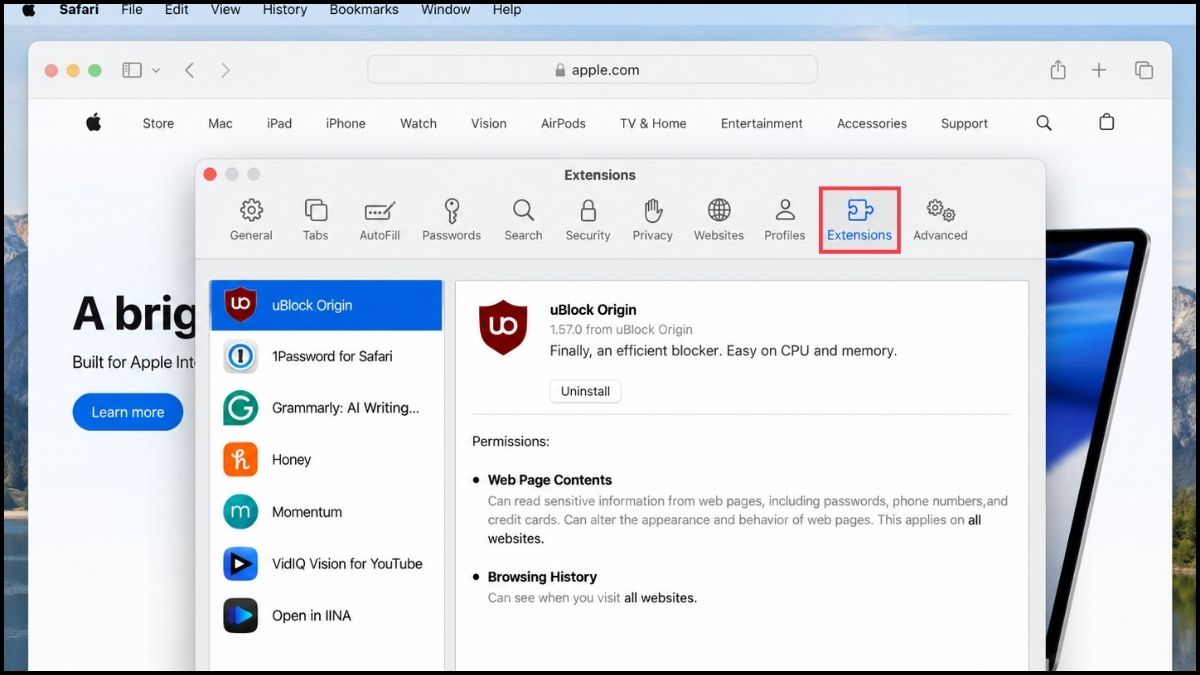Image resolution: width=1200 pixels, height=675 pixels.
Task: Open the Watch link on apple.com
Action: (418, 124)
